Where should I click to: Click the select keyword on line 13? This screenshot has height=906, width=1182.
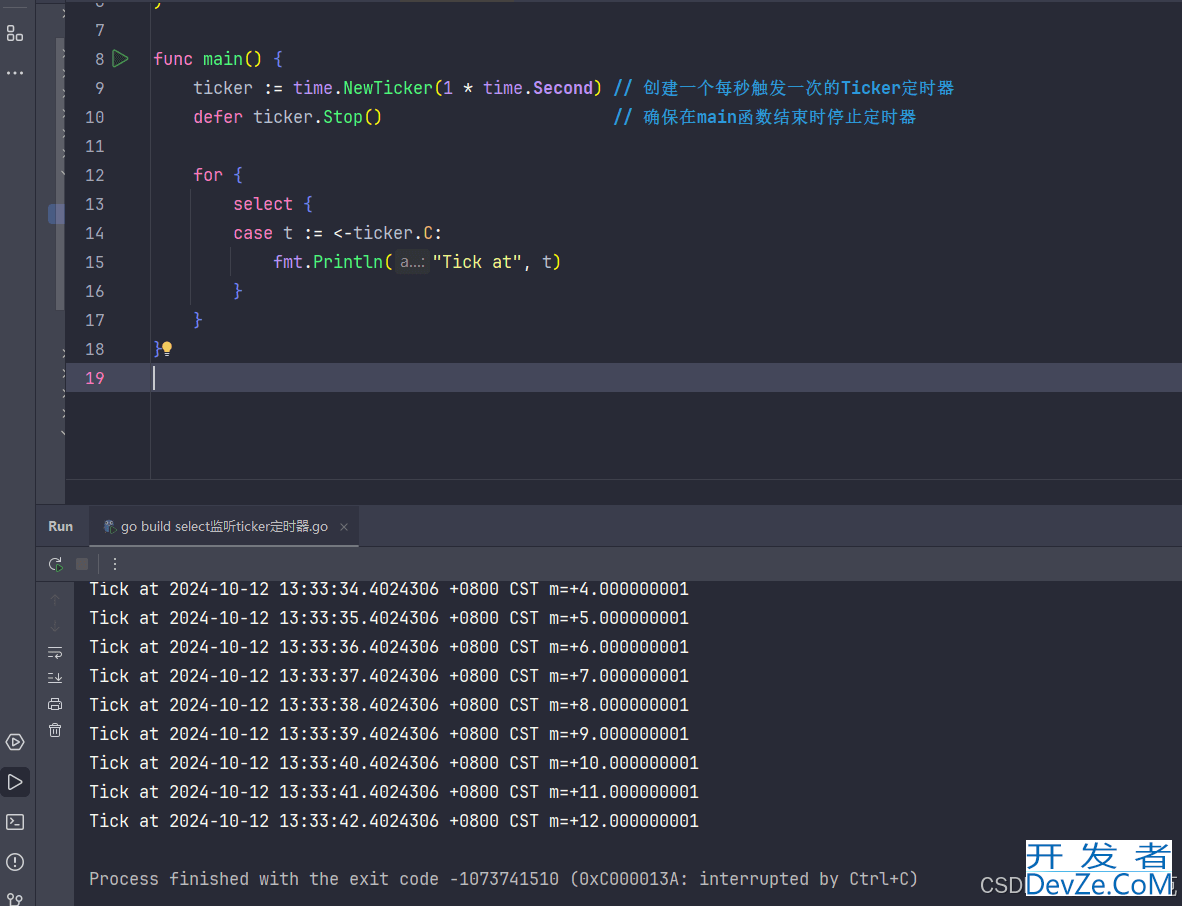(x=262, y=204)
